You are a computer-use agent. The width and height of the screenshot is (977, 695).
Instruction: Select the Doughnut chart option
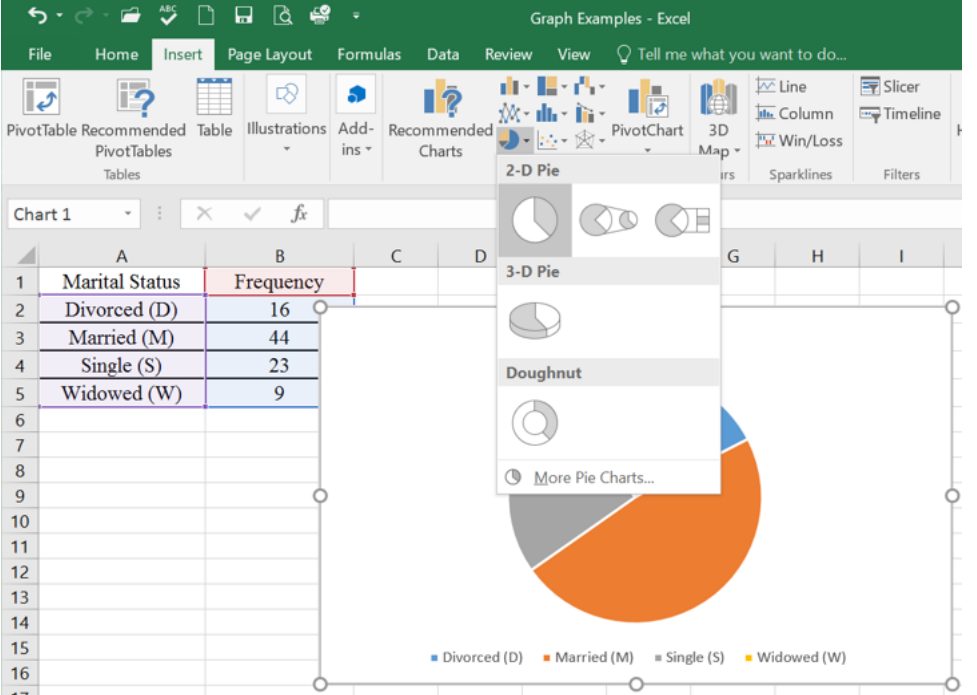pyautogui.click(x=535, y=422)
